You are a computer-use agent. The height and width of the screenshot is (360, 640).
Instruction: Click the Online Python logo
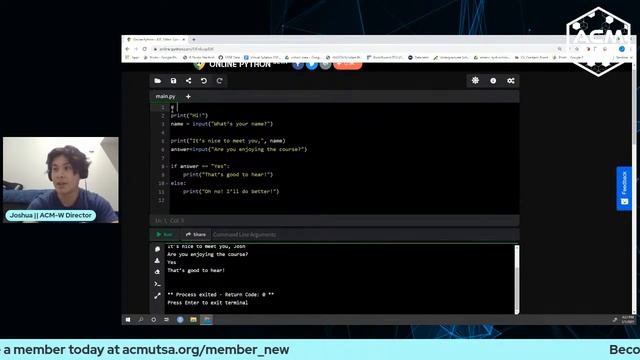coord(232,64)
